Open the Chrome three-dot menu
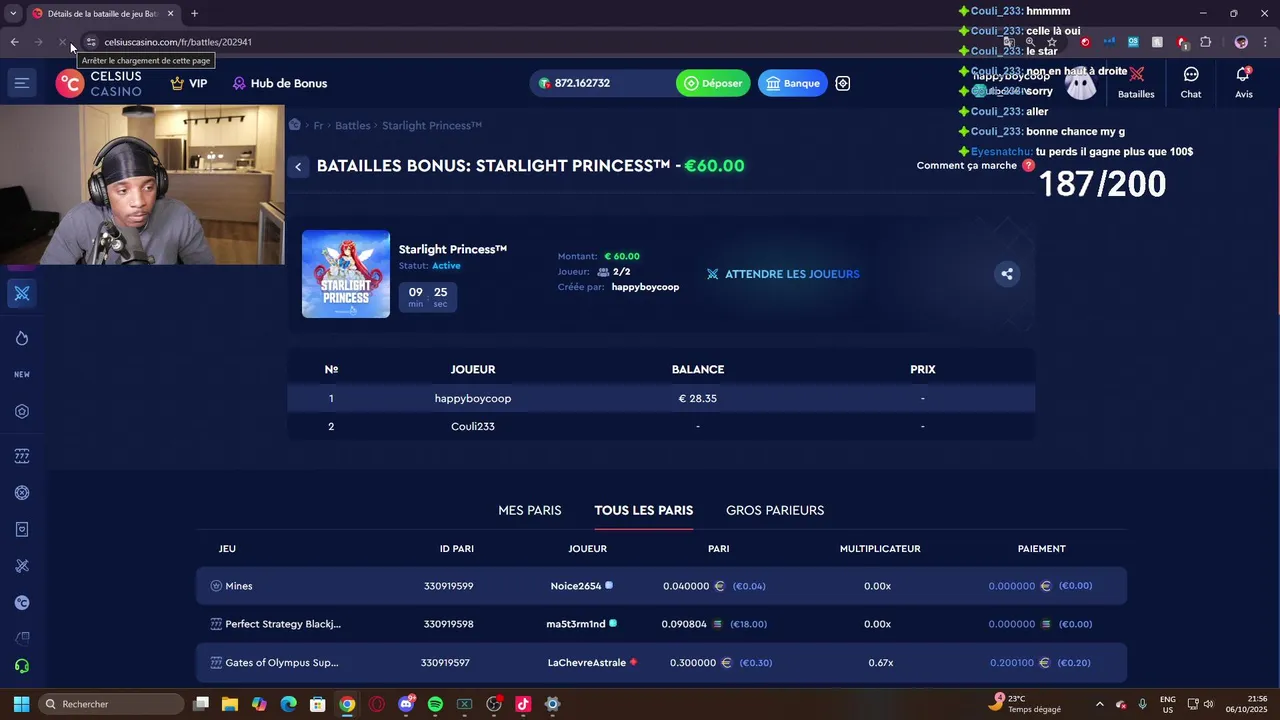1280x720 pixels. point(1265,42)
